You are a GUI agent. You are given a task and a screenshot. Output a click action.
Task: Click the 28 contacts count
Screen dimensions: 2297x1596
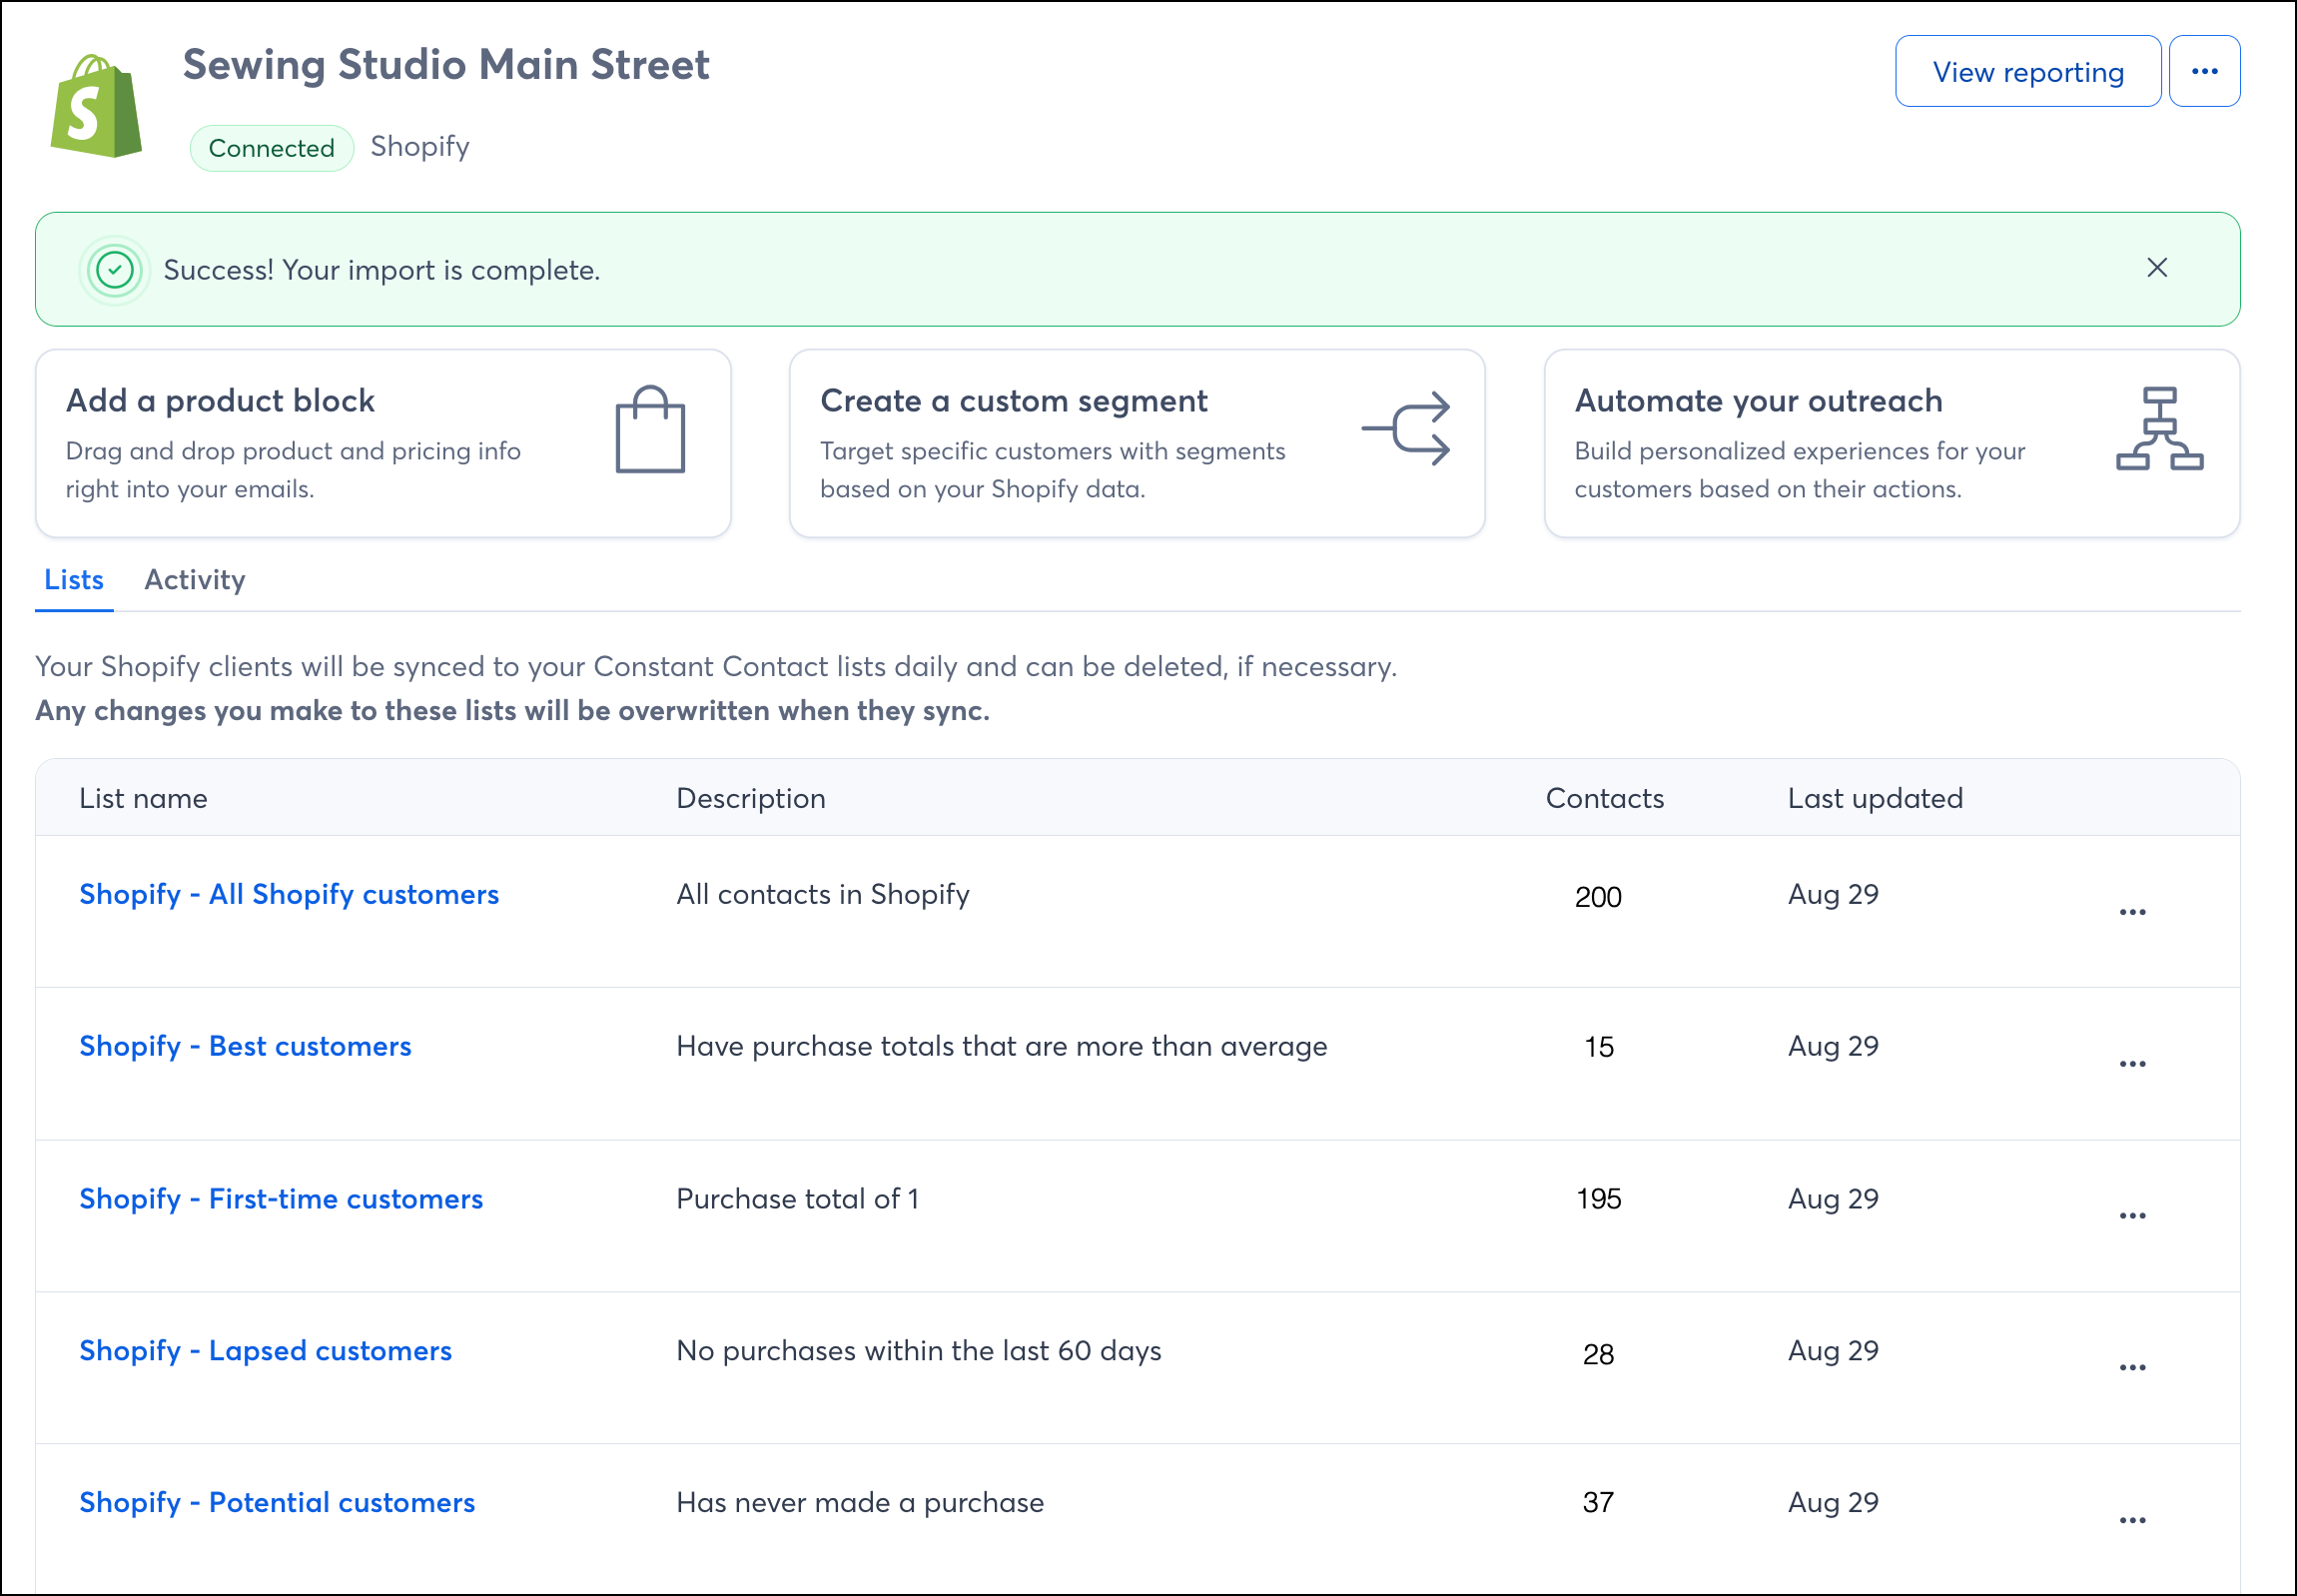coord(1598,1354)
